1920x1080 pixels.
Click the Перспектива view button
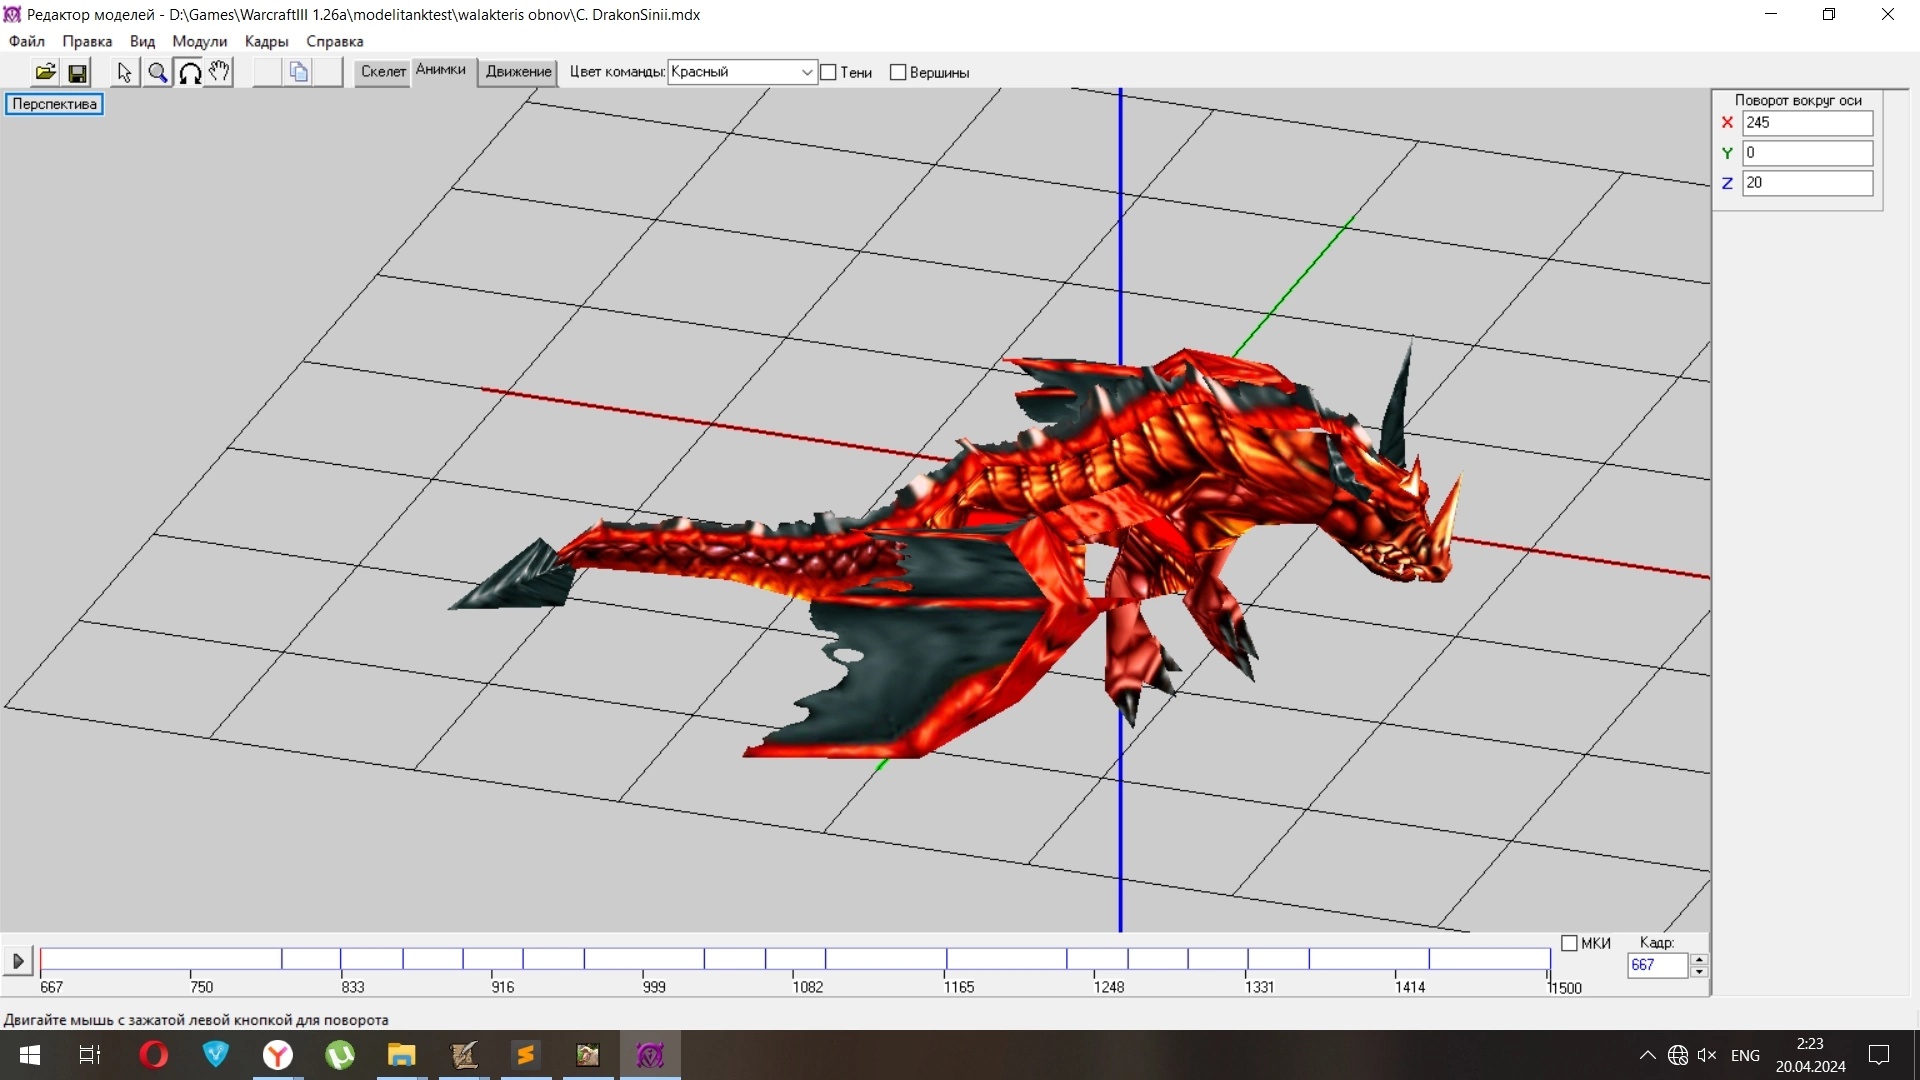(x=55, y=104)
